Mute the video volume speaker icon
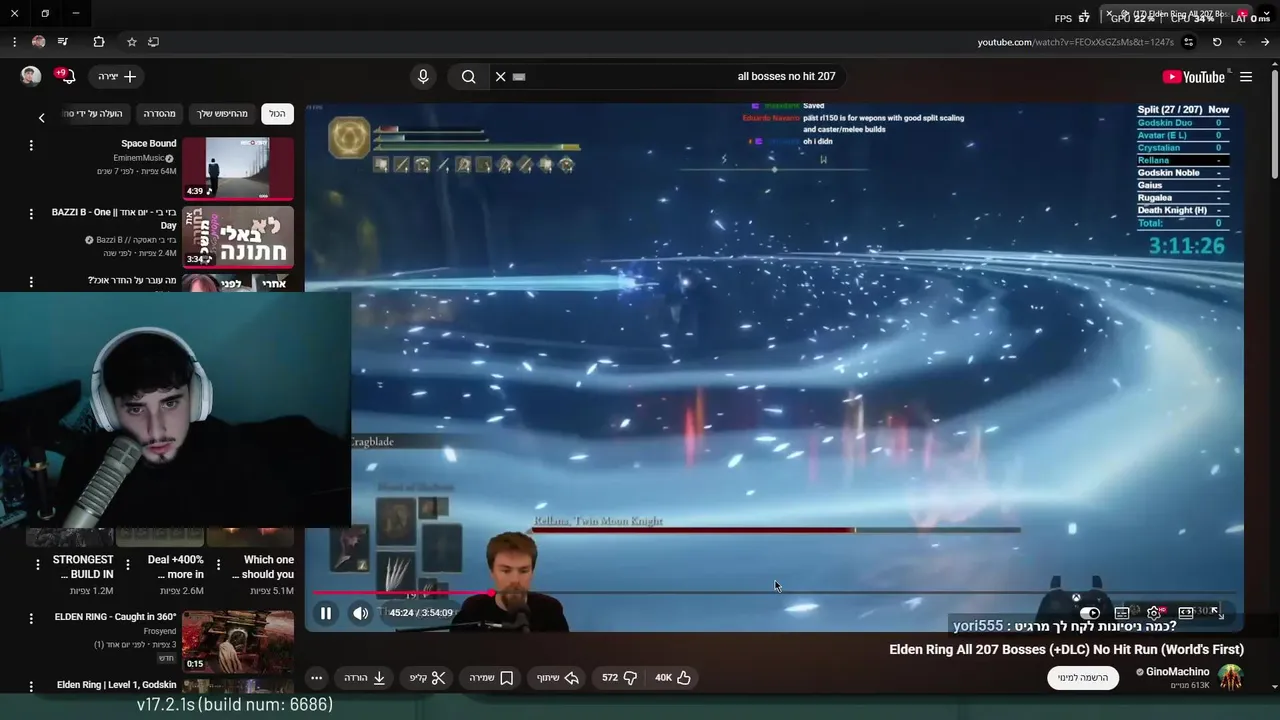Screen dimensions: 1280x720 click(x=361, y=613)
